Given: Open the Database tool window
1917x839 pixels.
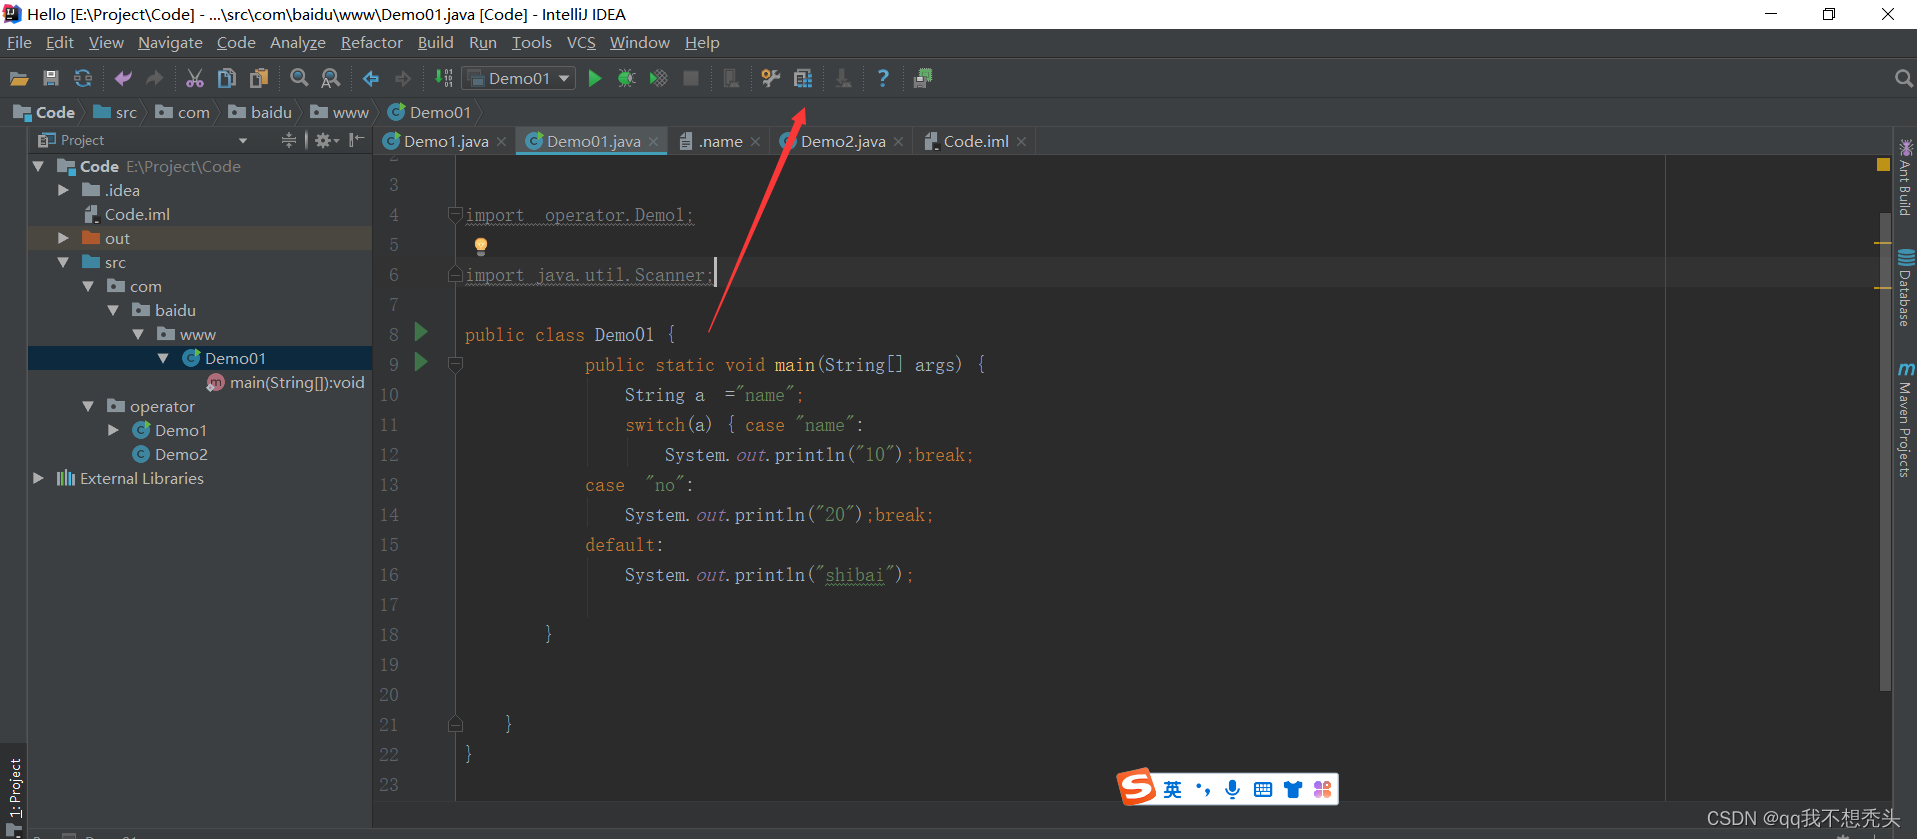Looking at the screenshot, I should (x=1905, y=288).
